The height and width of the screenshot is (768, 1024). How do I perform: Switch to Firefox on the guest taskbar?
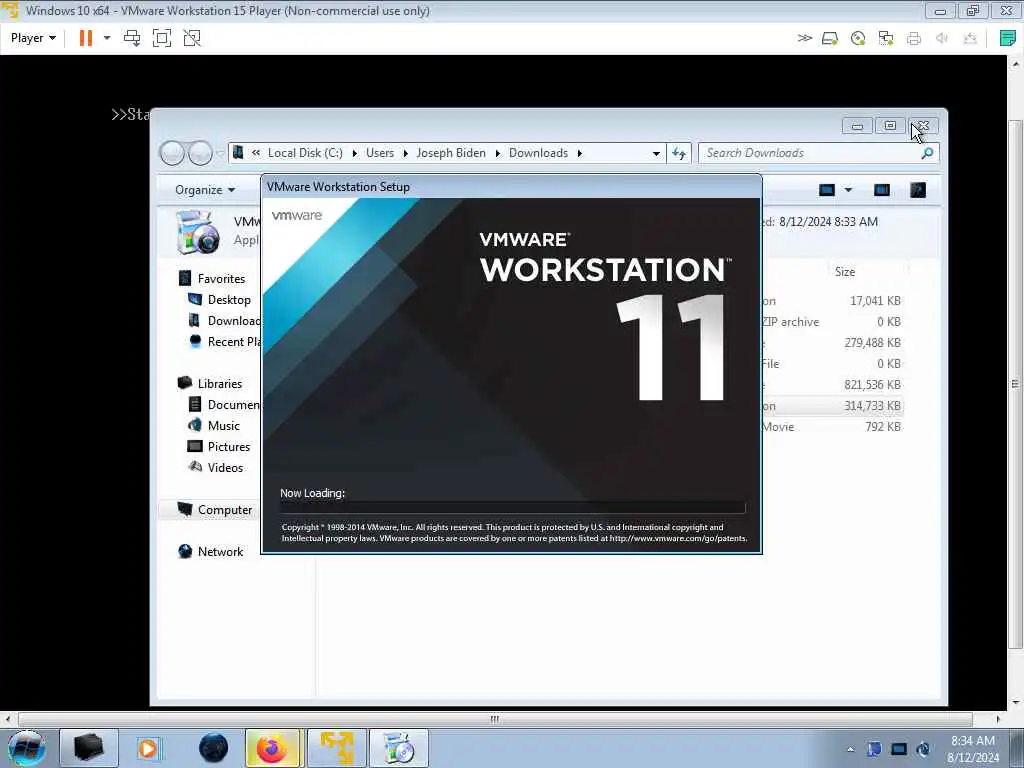272,748
